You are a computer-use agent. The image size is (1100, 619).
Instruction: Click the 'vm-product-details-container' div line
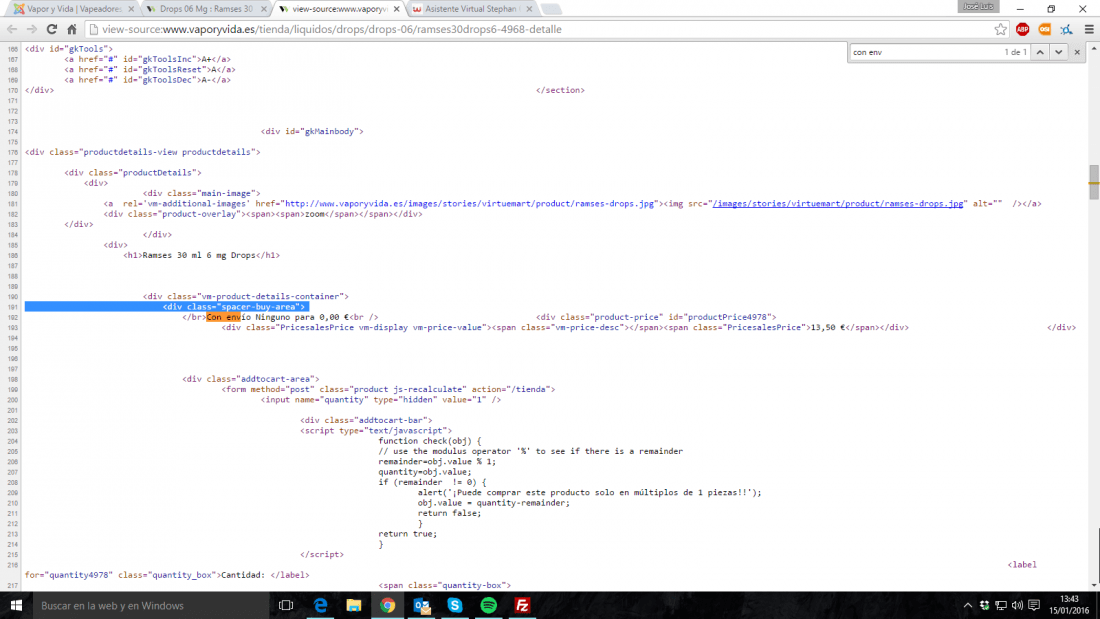(246, 296)
